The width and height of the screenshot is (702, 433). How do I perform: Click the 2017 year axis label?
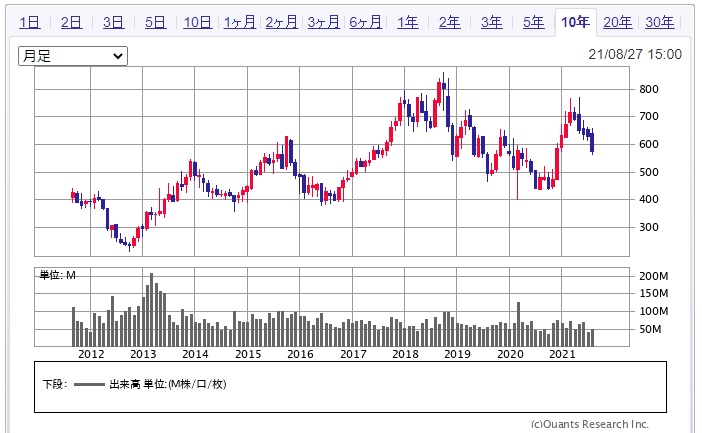pos(353,354)
